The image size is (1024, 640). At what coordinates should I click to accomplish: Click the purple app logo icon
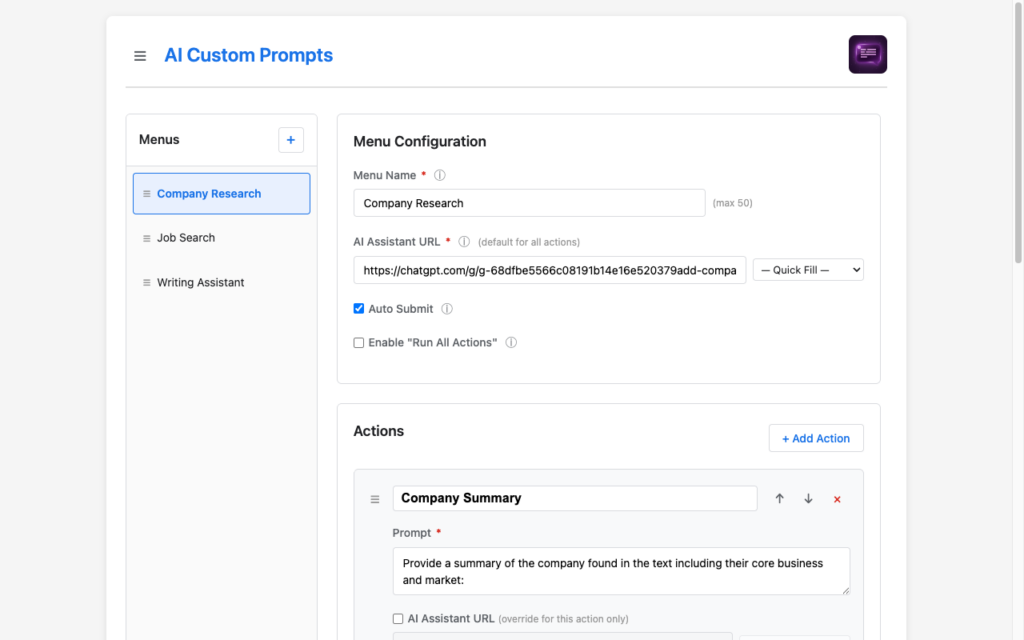pos(867,54)
